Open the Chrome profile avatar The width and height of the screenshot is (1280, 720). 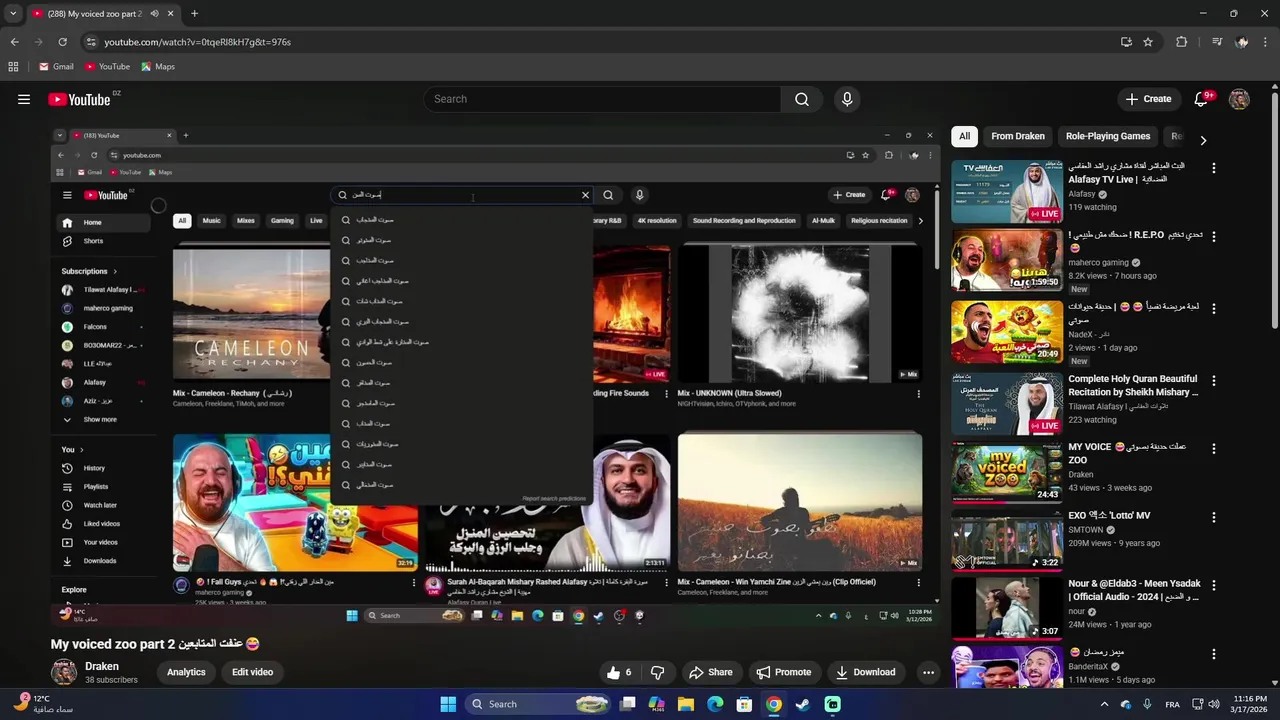click(1242, 42)
